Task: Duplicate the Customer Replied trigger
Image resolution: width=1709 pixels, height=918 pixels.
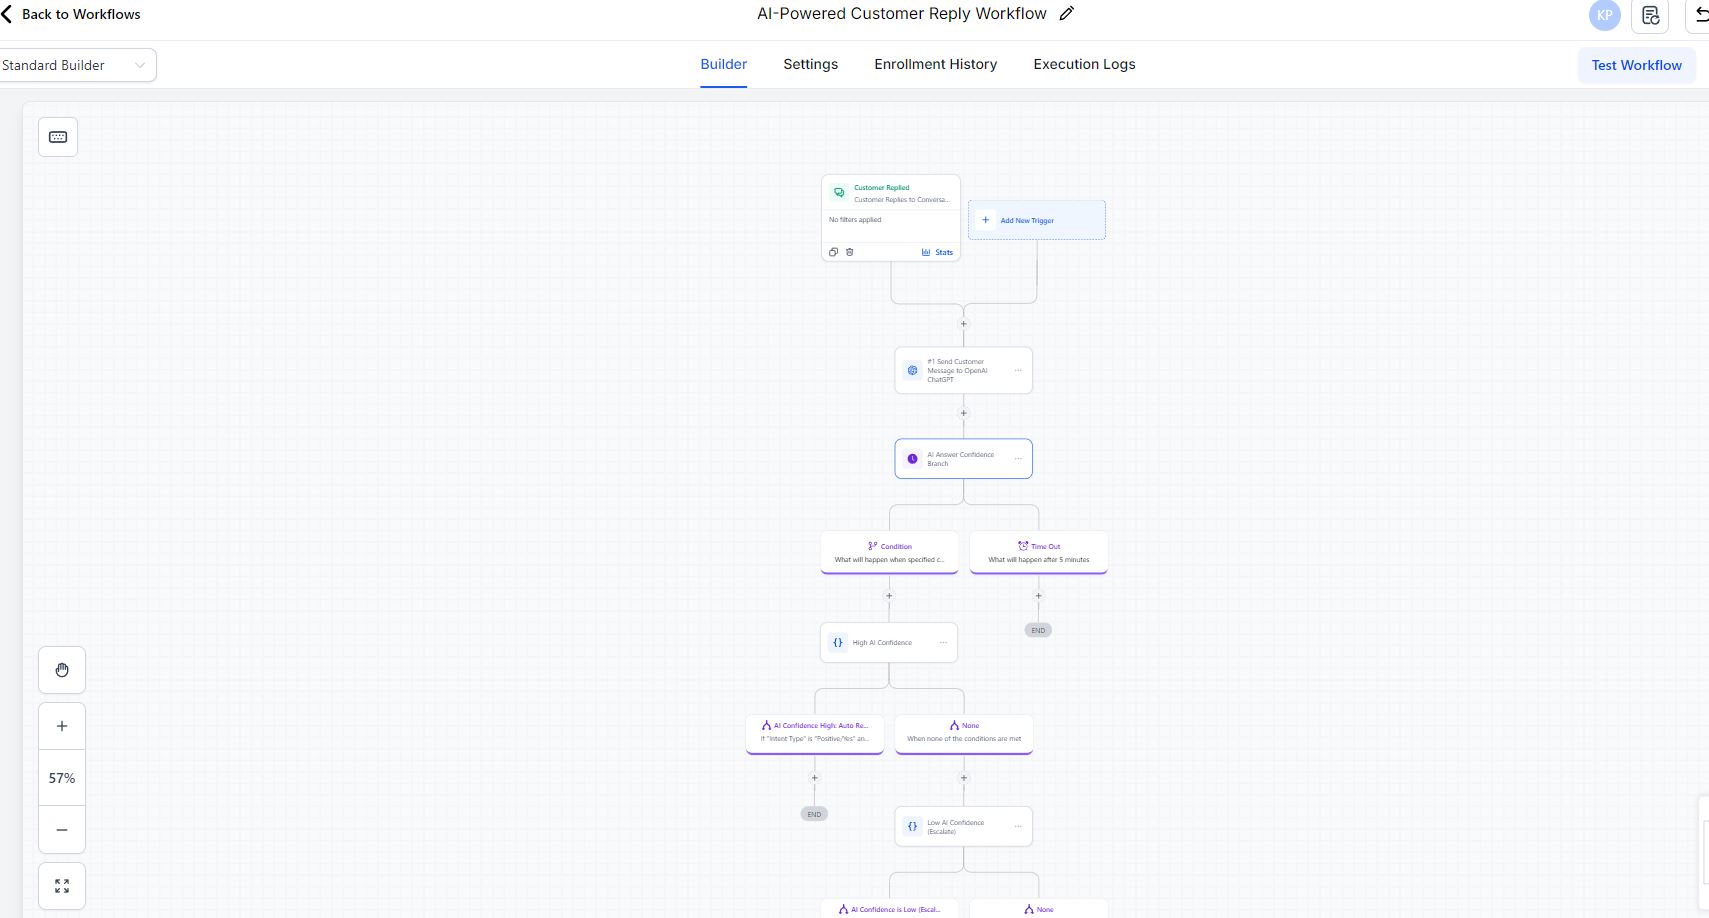Action: click(x=834, y=252)
